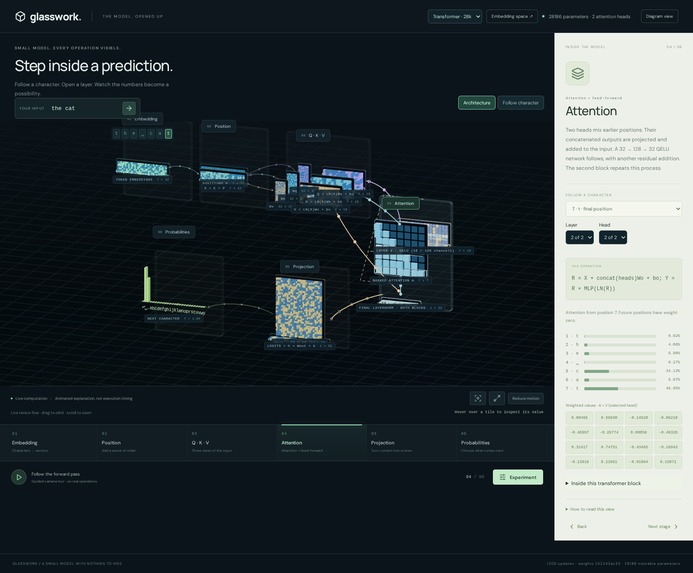The width and height of the screenshot is (693, 573).
Task: Toggle Diagram view in the header
Action: 659,16
